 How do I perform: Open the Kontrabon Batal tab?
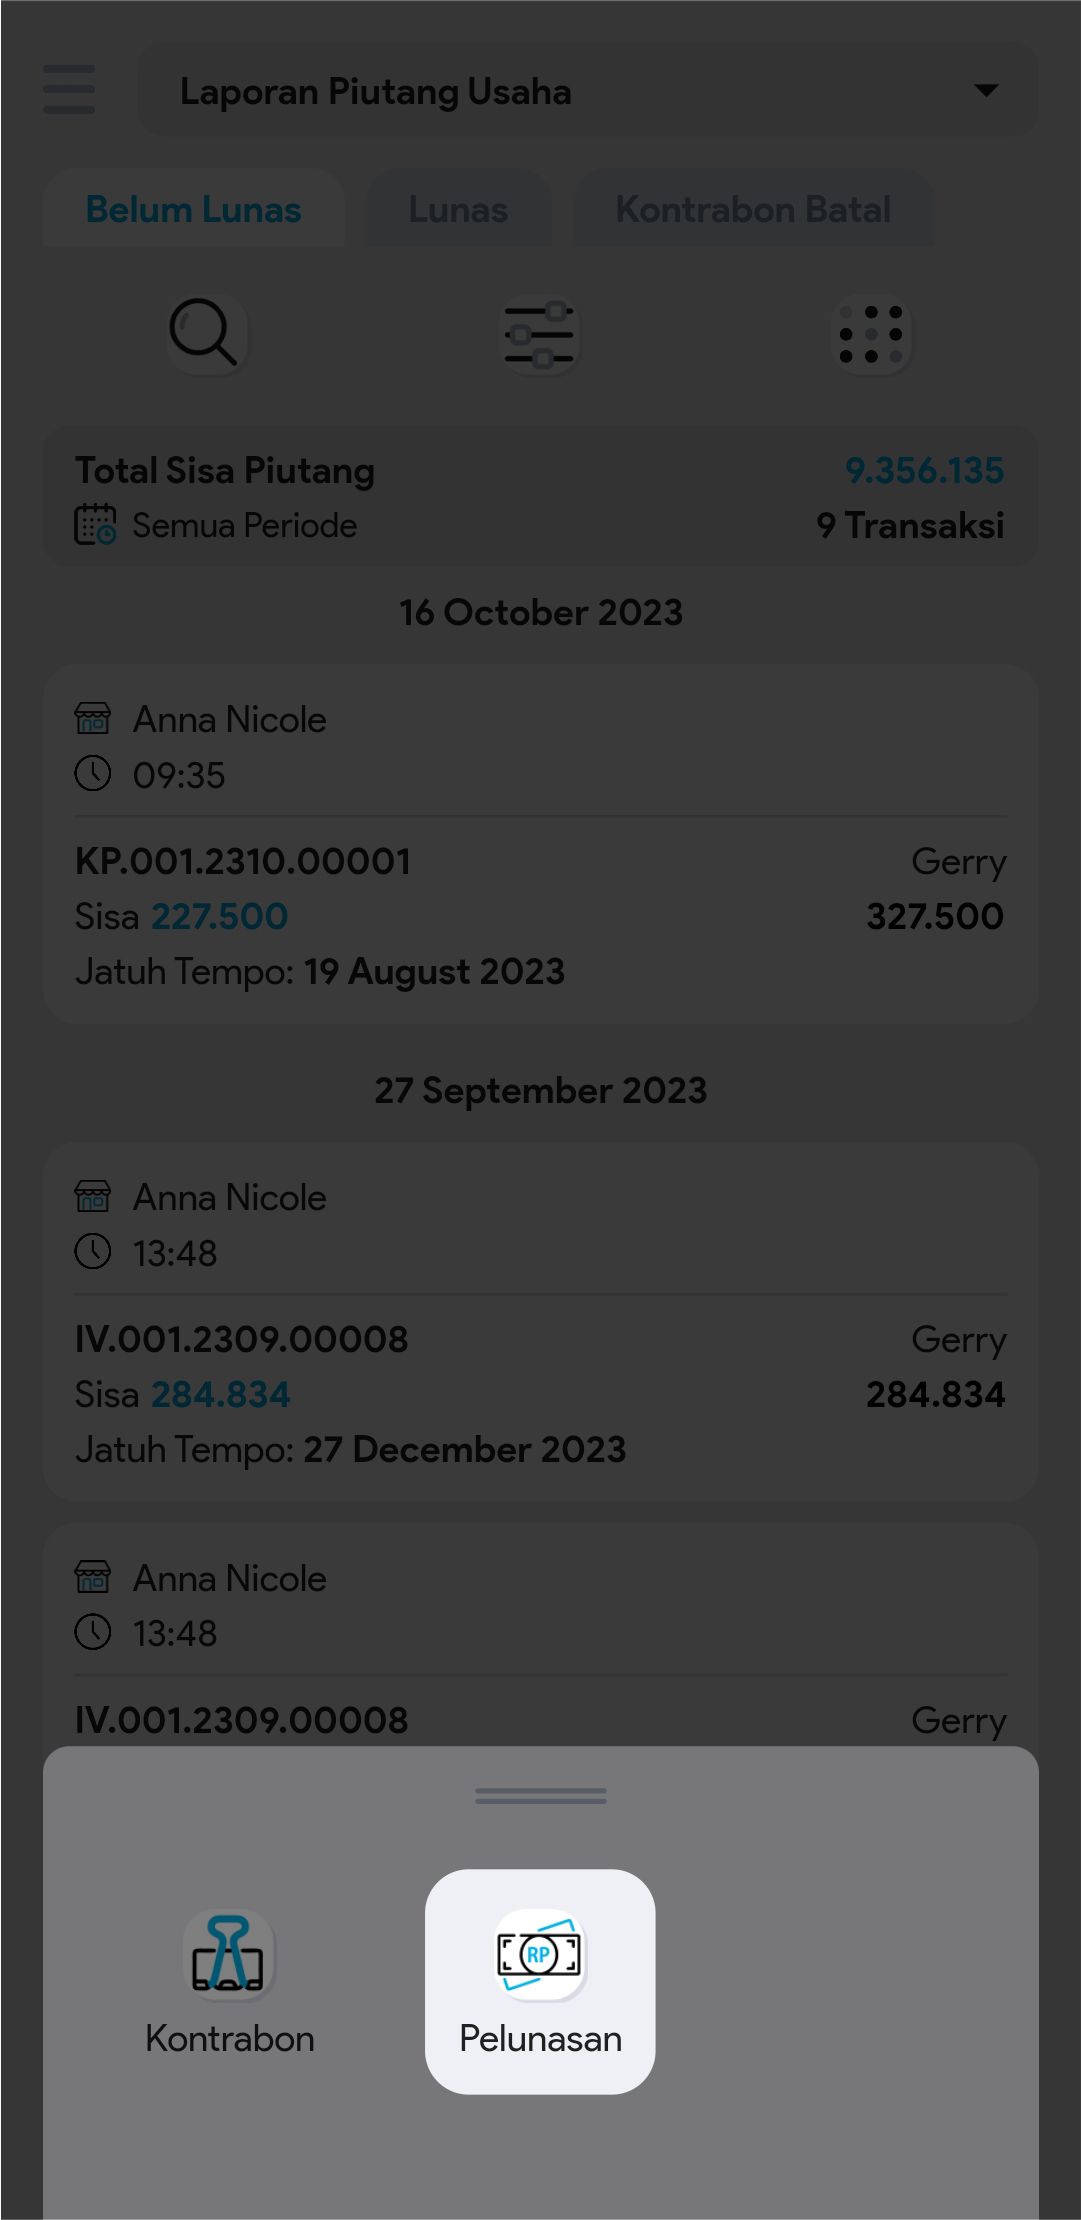tap(753, 210)
